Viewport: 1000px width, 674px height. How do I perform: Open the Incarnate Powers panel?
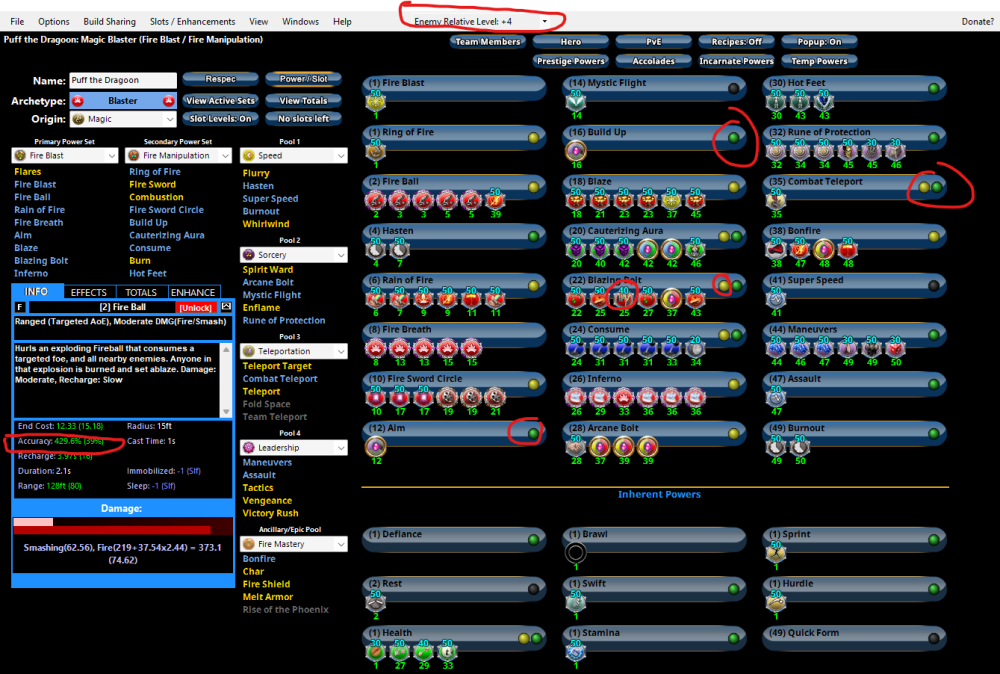736,61
